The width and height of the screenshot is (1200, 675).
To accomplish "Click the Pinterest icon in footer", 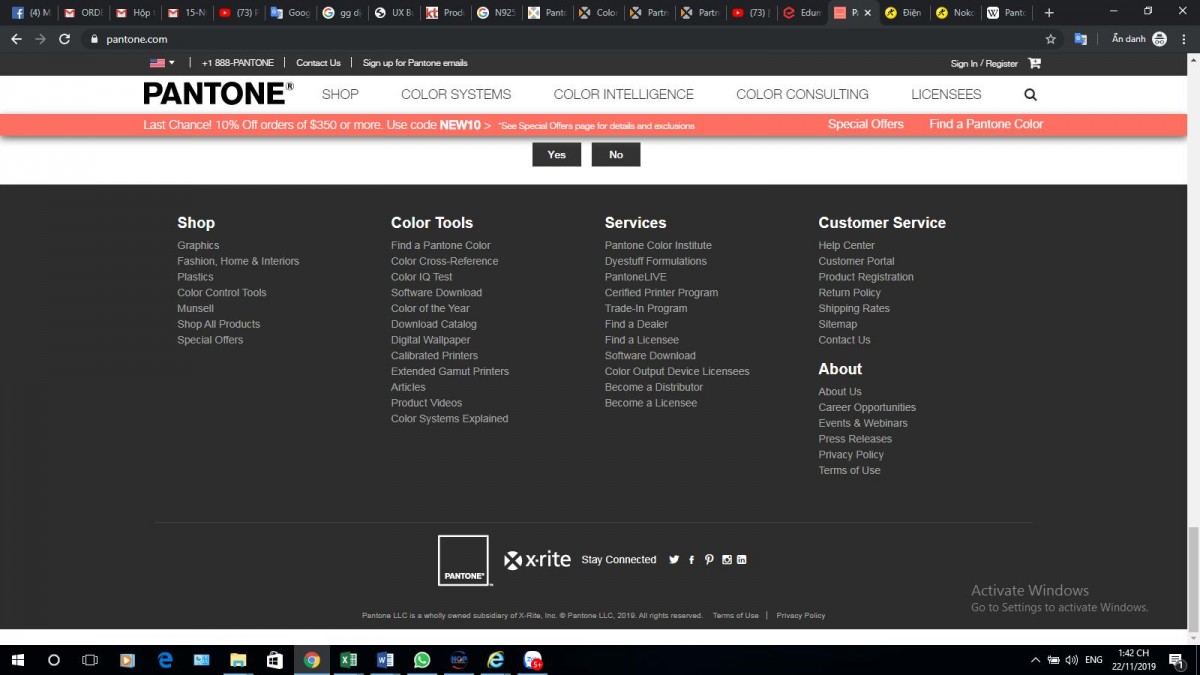I will tap(709, 560).
